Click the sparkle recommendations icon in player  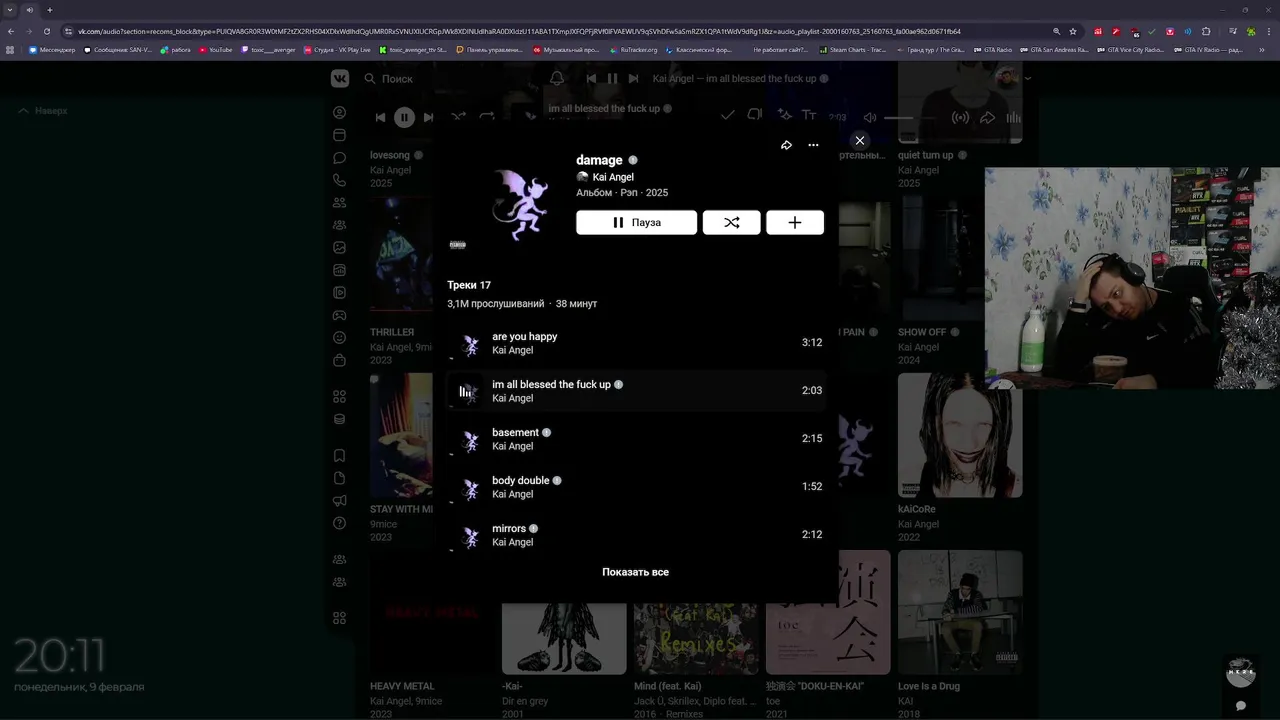coord(785,116)
